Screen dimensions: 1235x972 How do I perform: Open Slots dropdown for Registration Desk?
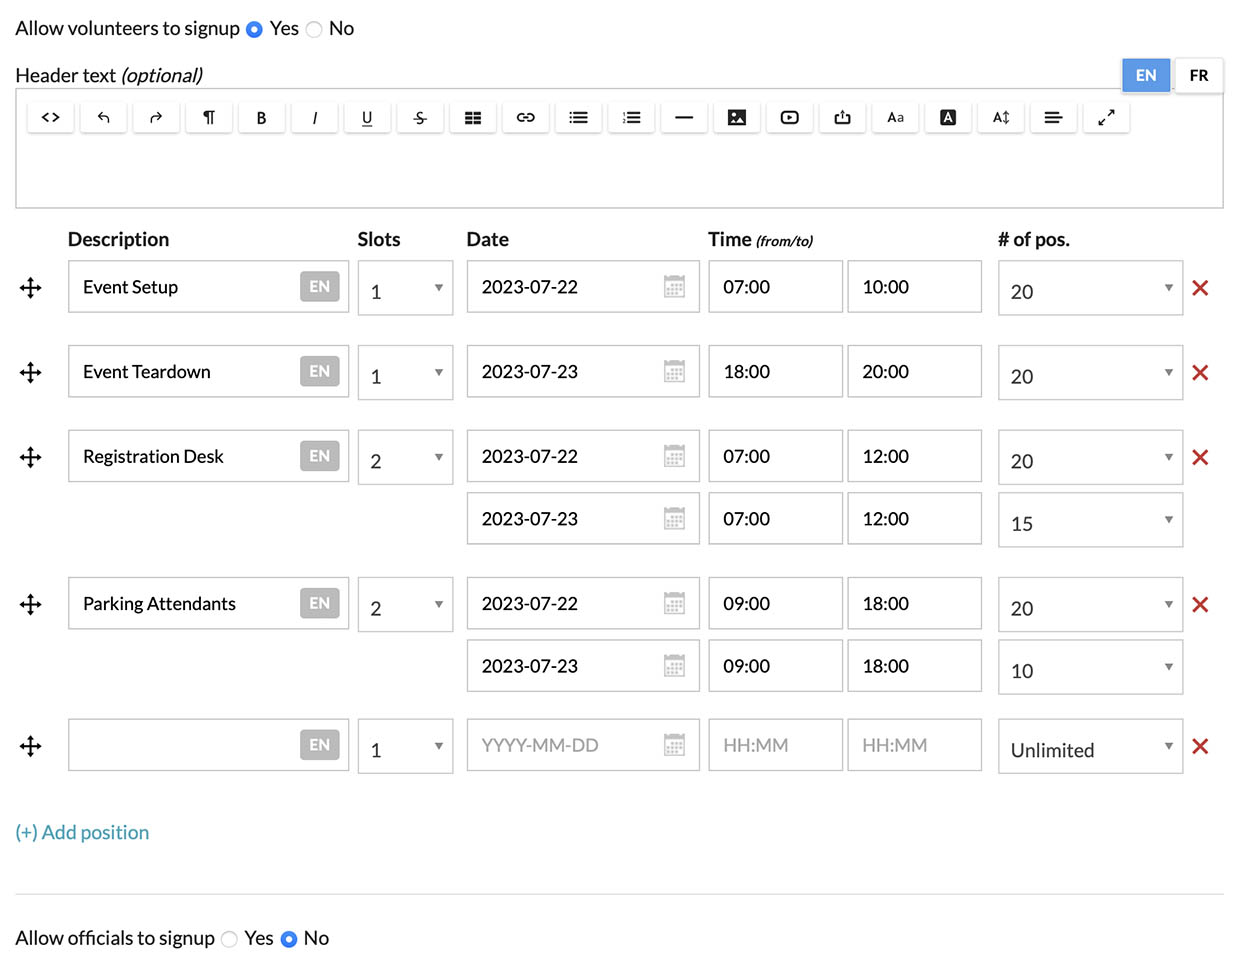click(405, 458)
